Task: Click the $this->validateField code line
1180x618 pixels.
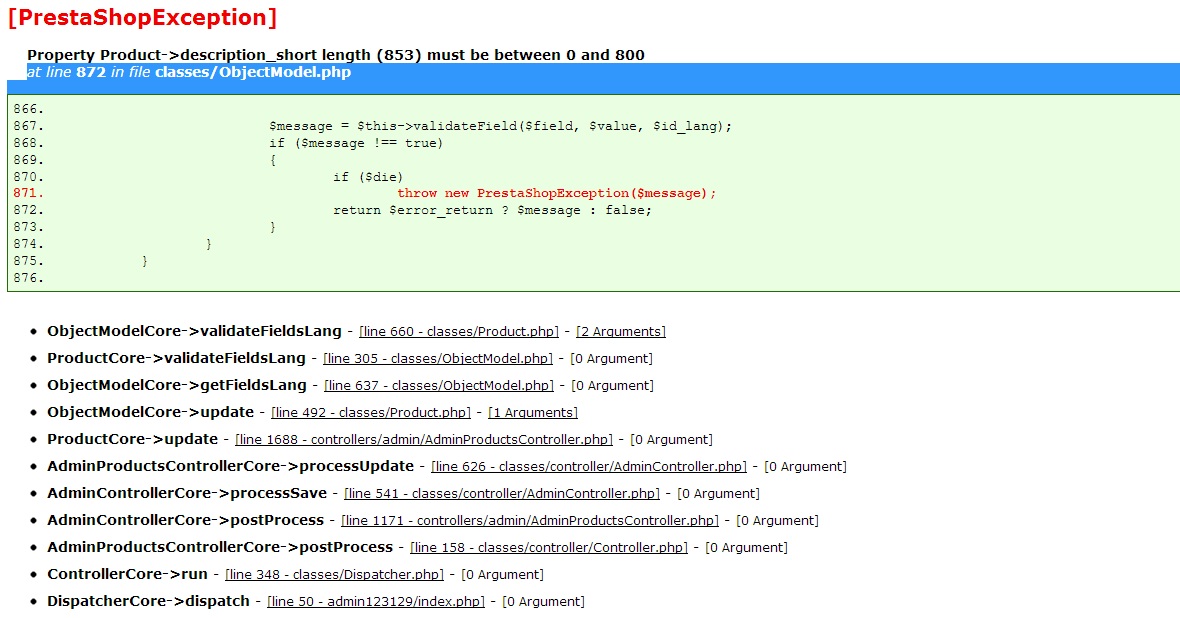Action: 500,126
